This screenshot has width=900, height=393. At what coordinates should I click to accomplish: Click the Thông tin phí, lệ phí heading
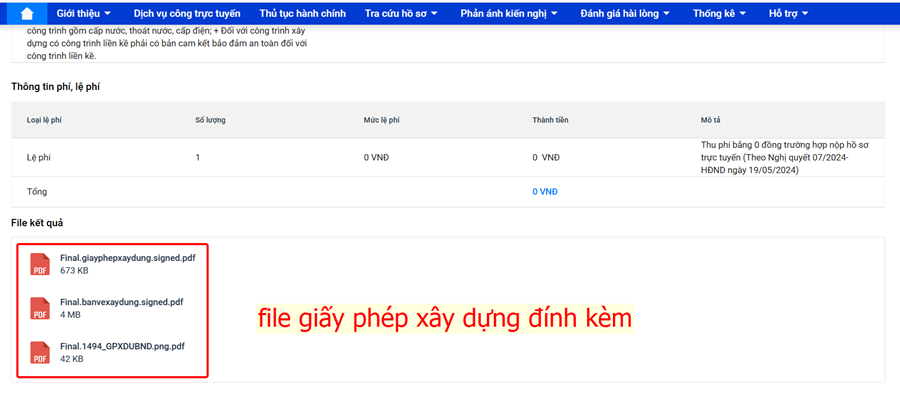click(56, 87)
